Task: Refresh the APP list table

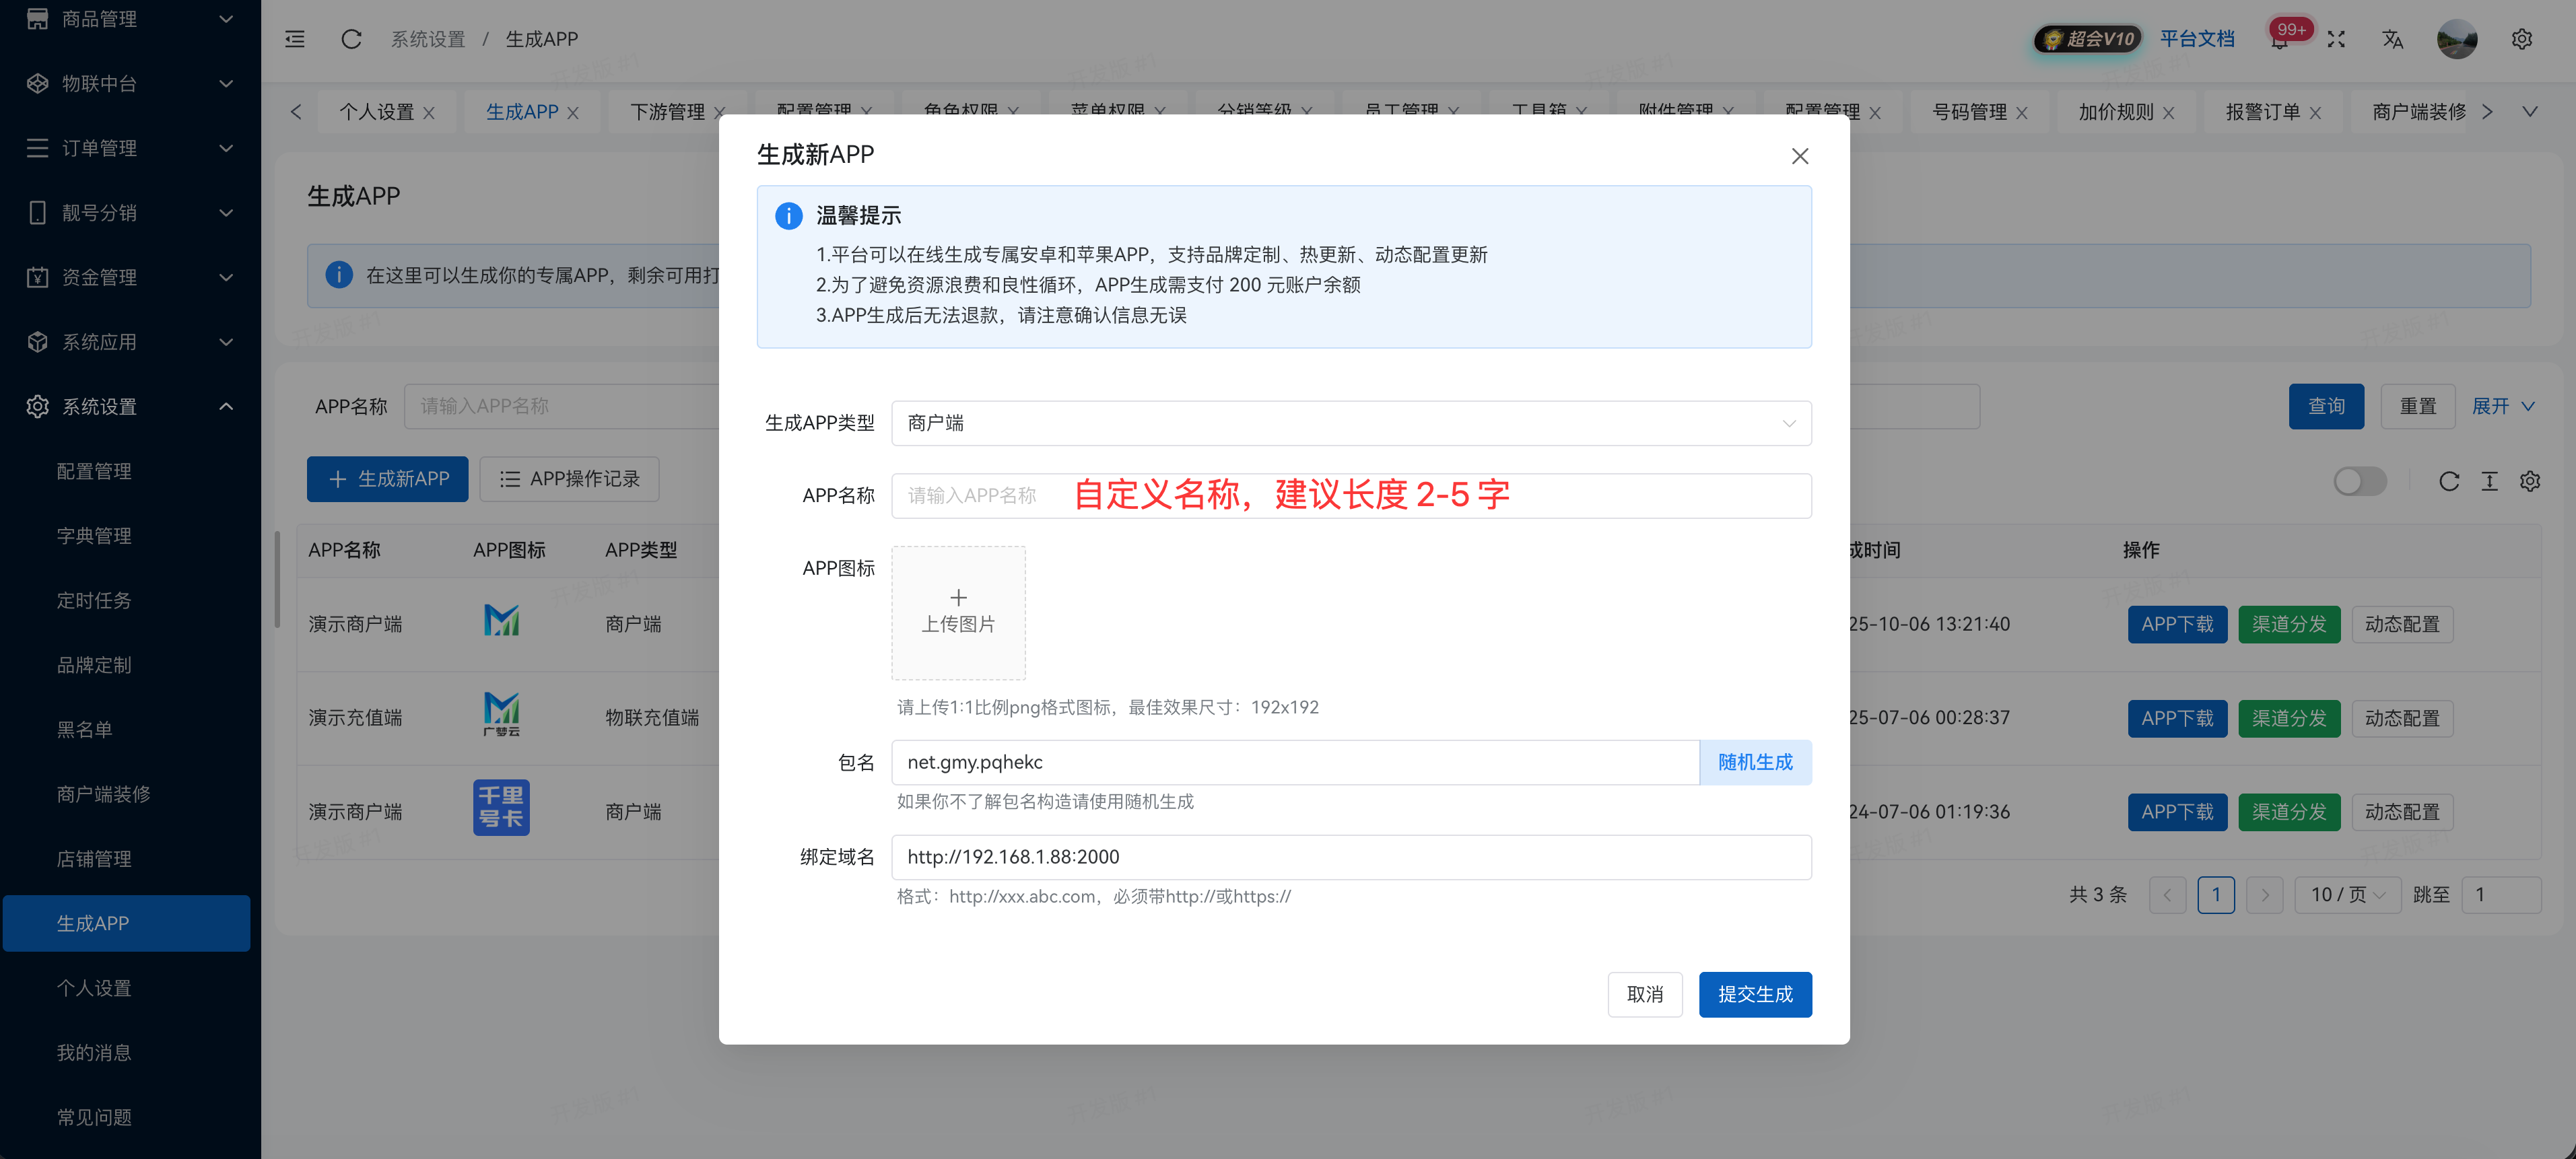Action: (x=2449, y=481)
